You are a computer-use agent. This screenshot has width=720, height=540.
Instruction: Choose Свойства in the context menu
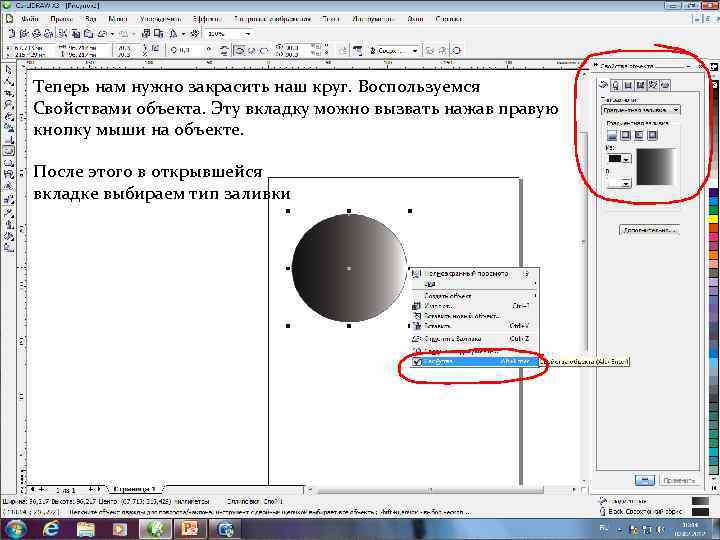point(474,362)
